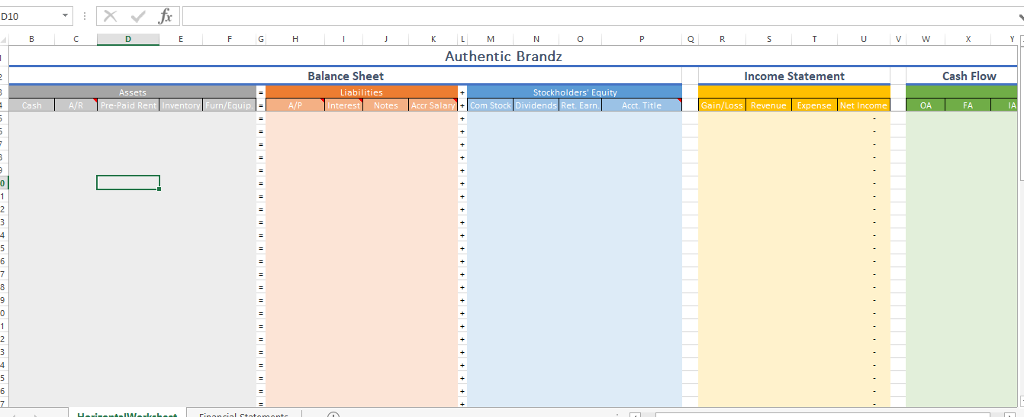Select the A/R column heading cell
The height and width of the screenshot is (417, 1024).
pyautogui.click(x=76, y=105)
